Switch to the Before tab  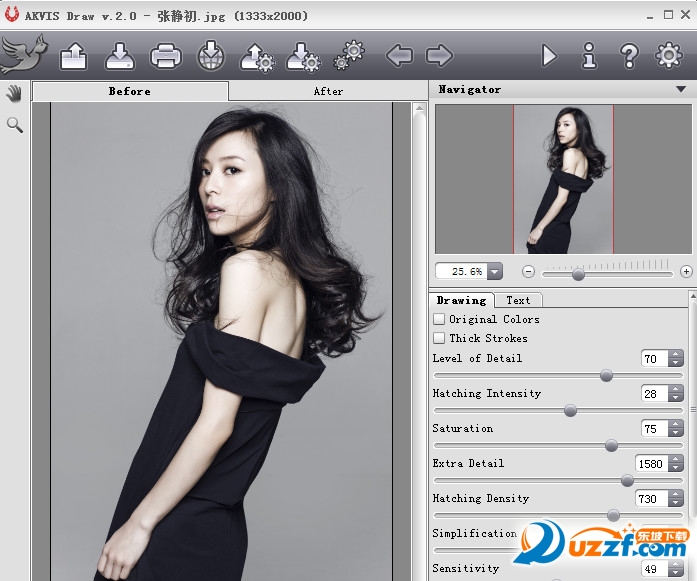130,91
